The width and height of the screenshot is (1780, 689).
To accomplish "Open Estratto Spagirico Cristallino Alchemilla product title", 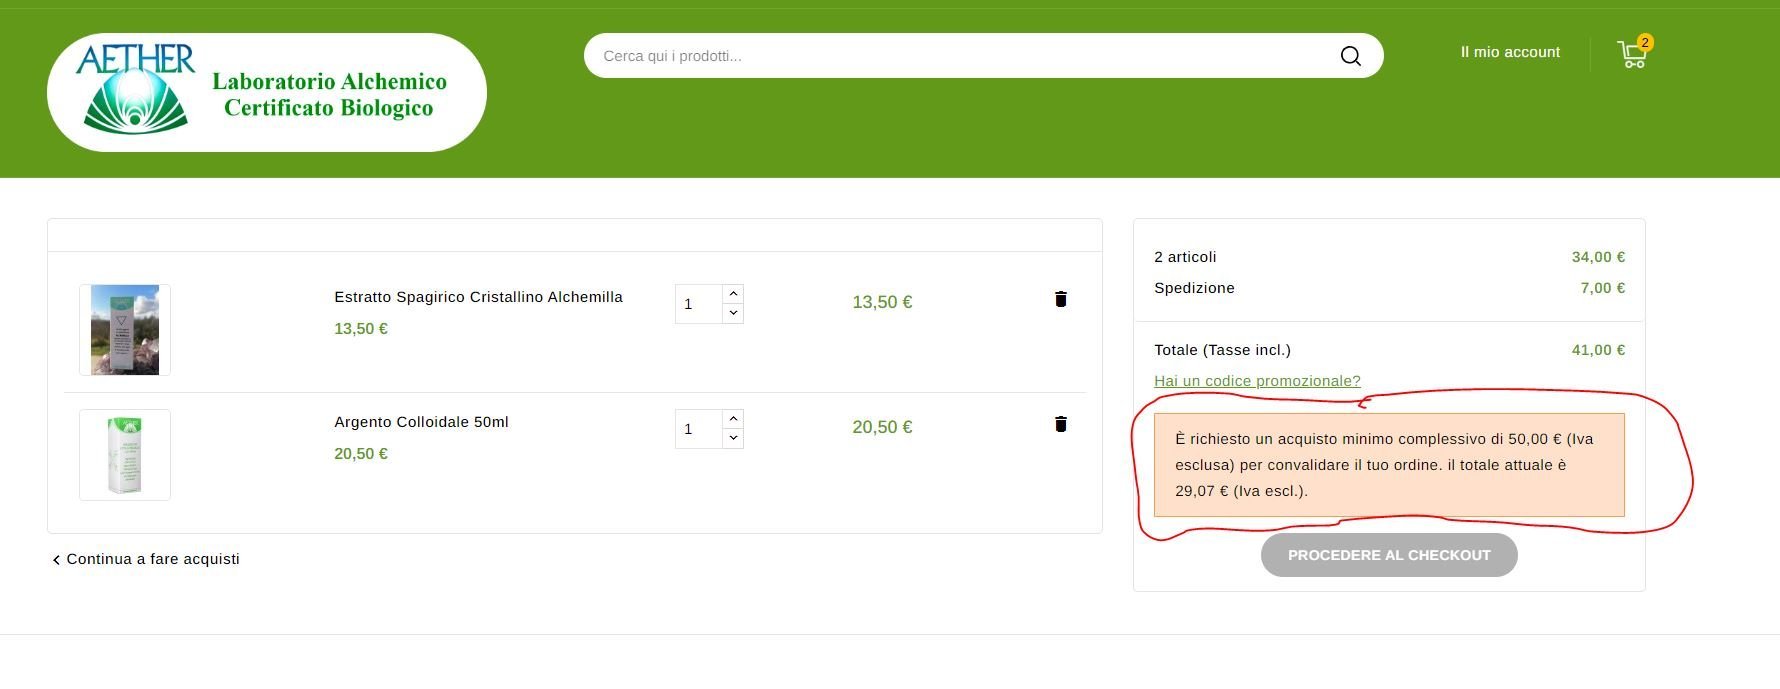I will (478, 297).
